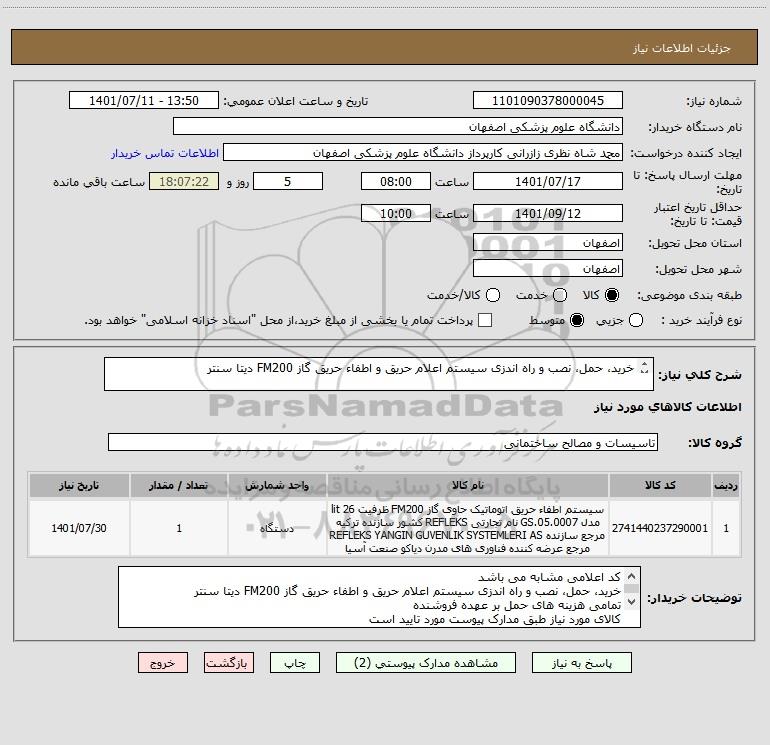Screen dimensions: 770x745
Task: Click the delivery city field اصفهان
Action: 548,268
